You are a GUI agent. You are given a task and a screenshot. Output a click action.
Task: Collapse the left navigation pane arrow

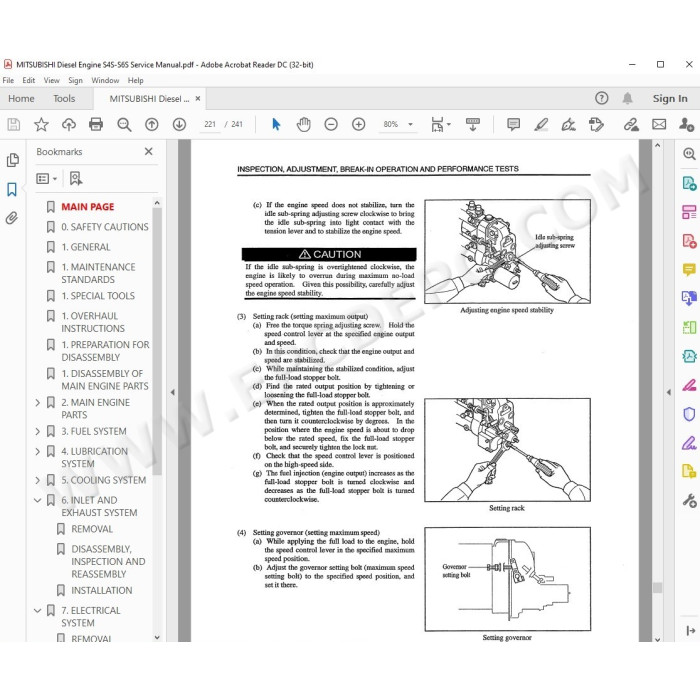pyautogui.click(x=172, y=392)
